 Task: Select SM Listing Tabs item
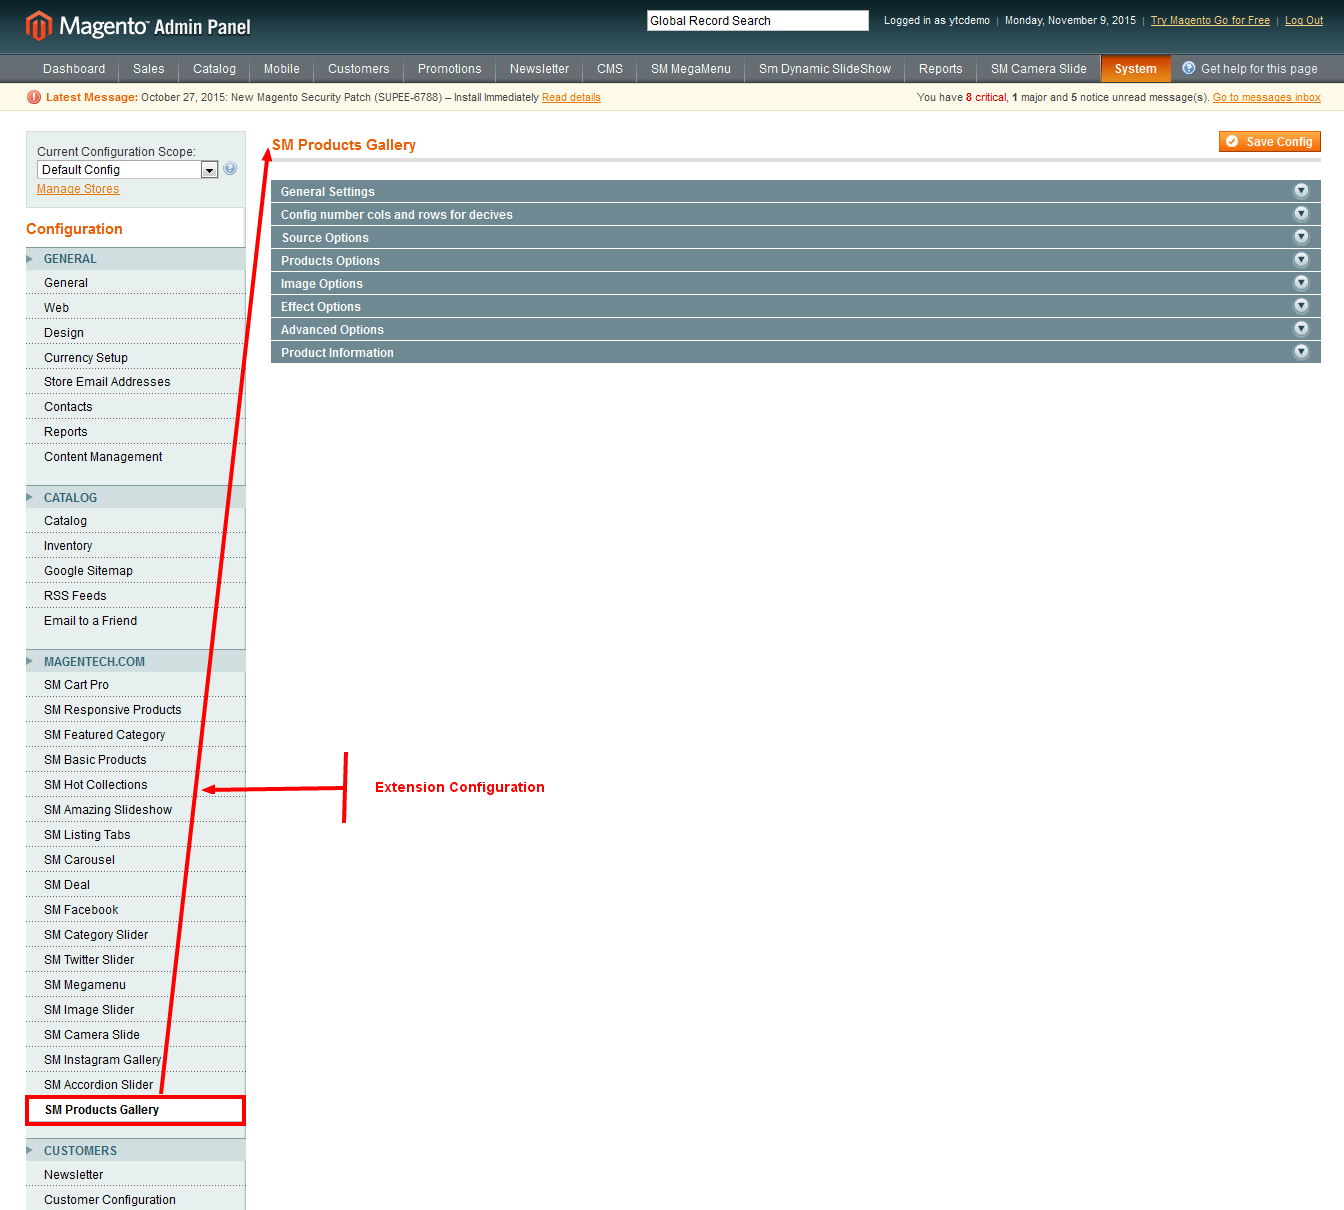[x=135, y=835]
